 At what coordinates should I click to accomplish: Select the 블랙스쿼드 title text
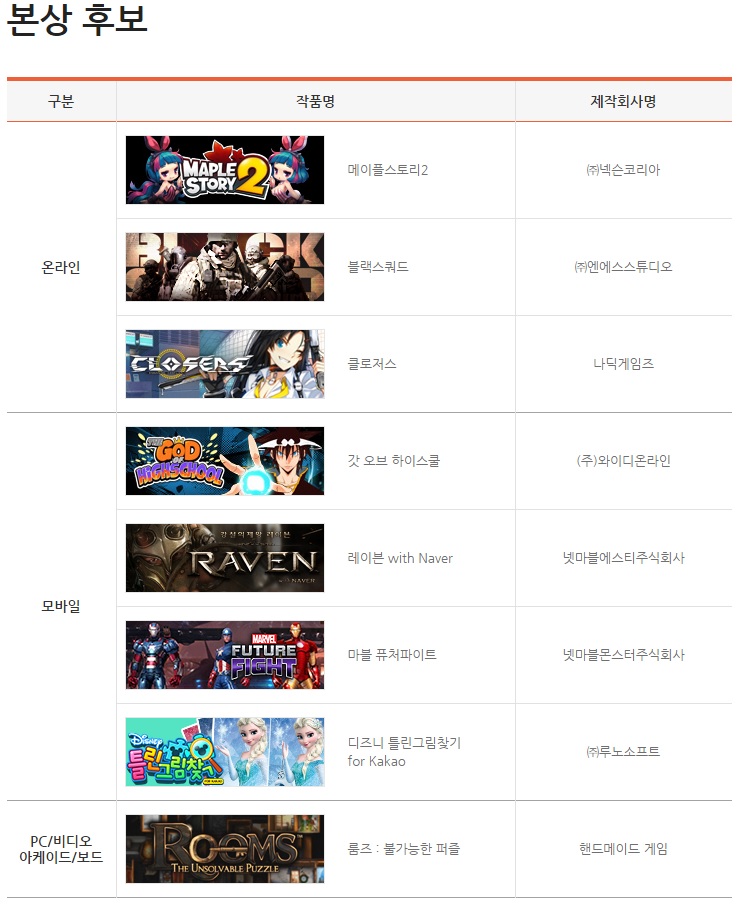pyautogui.click(x=378, y=267)
